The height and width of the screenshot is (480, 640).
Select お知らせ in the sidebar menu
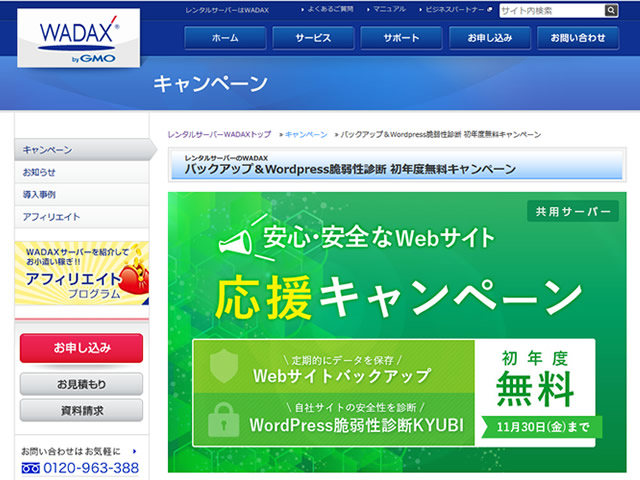click(82, 172)
